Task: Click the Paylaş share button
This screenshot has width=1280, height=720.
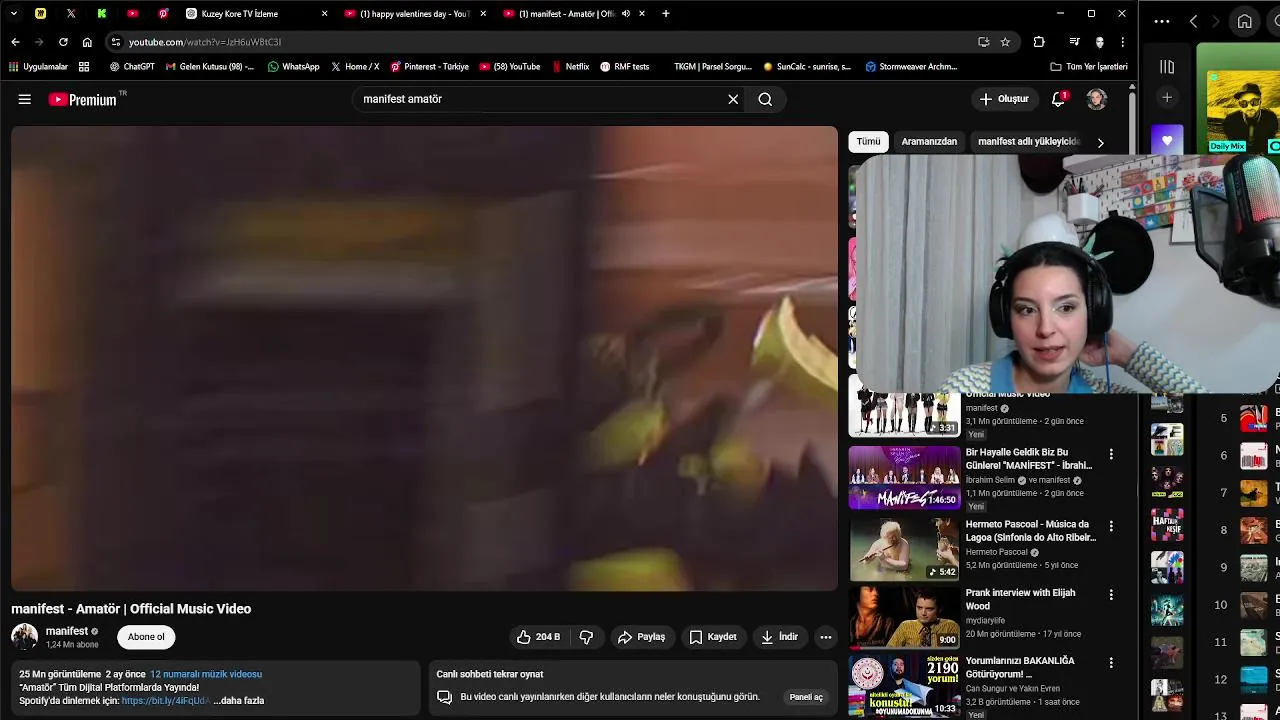Action: click(641, 637)
